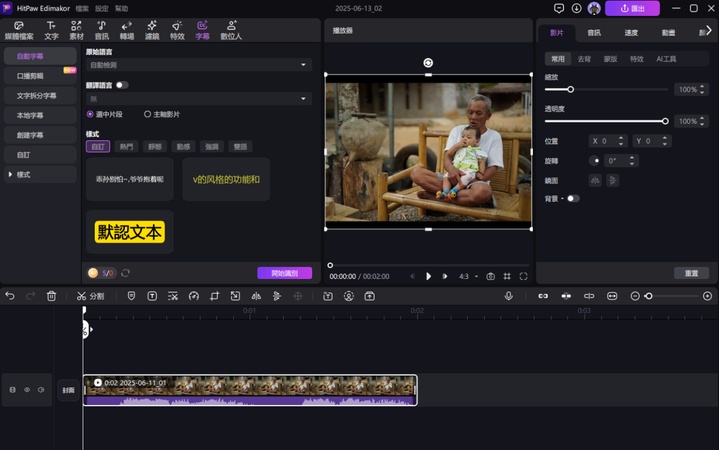Screen dimensions: 719x450
Task: Click the timeline zoom slider
Action: point(671,296)
